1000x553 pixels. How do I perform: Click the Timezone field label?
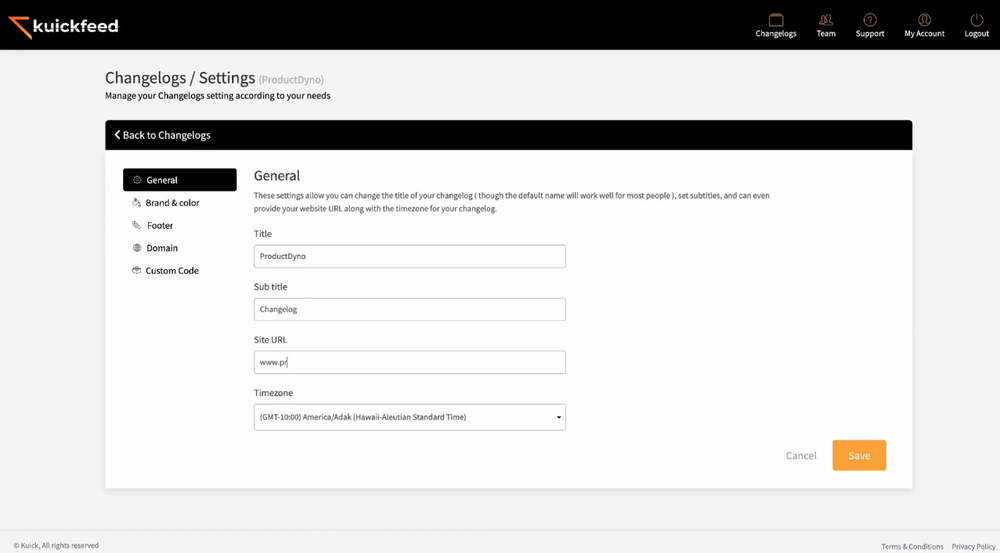[x=274, y=393]
